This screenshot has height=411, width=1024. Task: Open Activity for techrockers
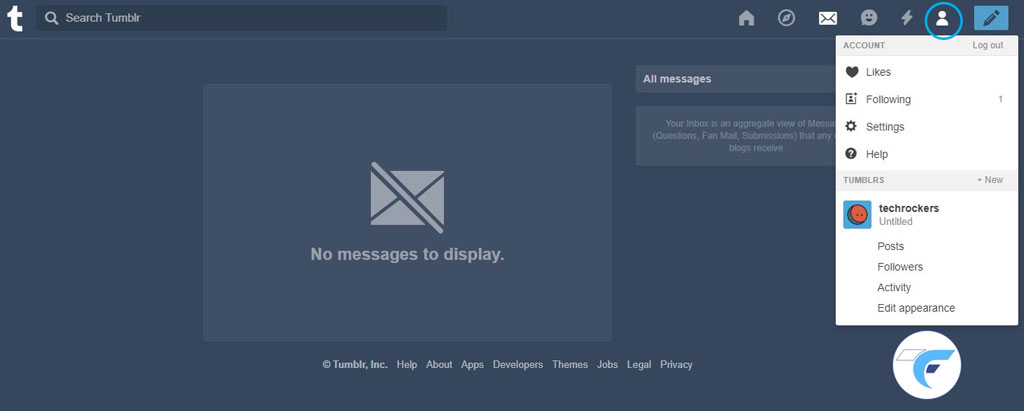pyautogui.click(x=894, y=288)
